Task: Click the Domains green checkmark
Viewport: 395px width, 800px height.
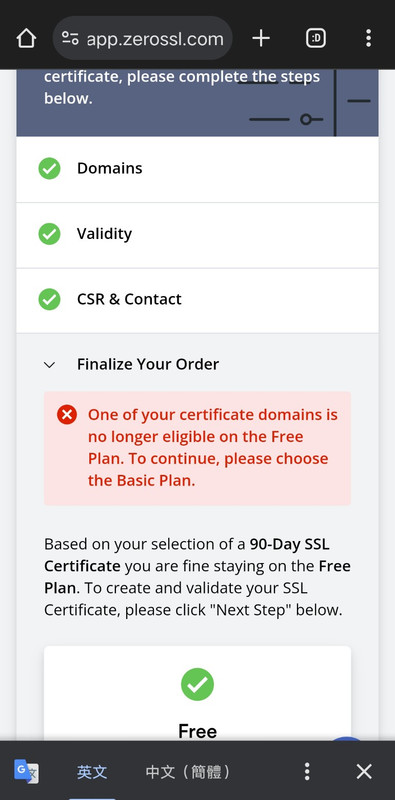Action: click(x=50, y=168)
